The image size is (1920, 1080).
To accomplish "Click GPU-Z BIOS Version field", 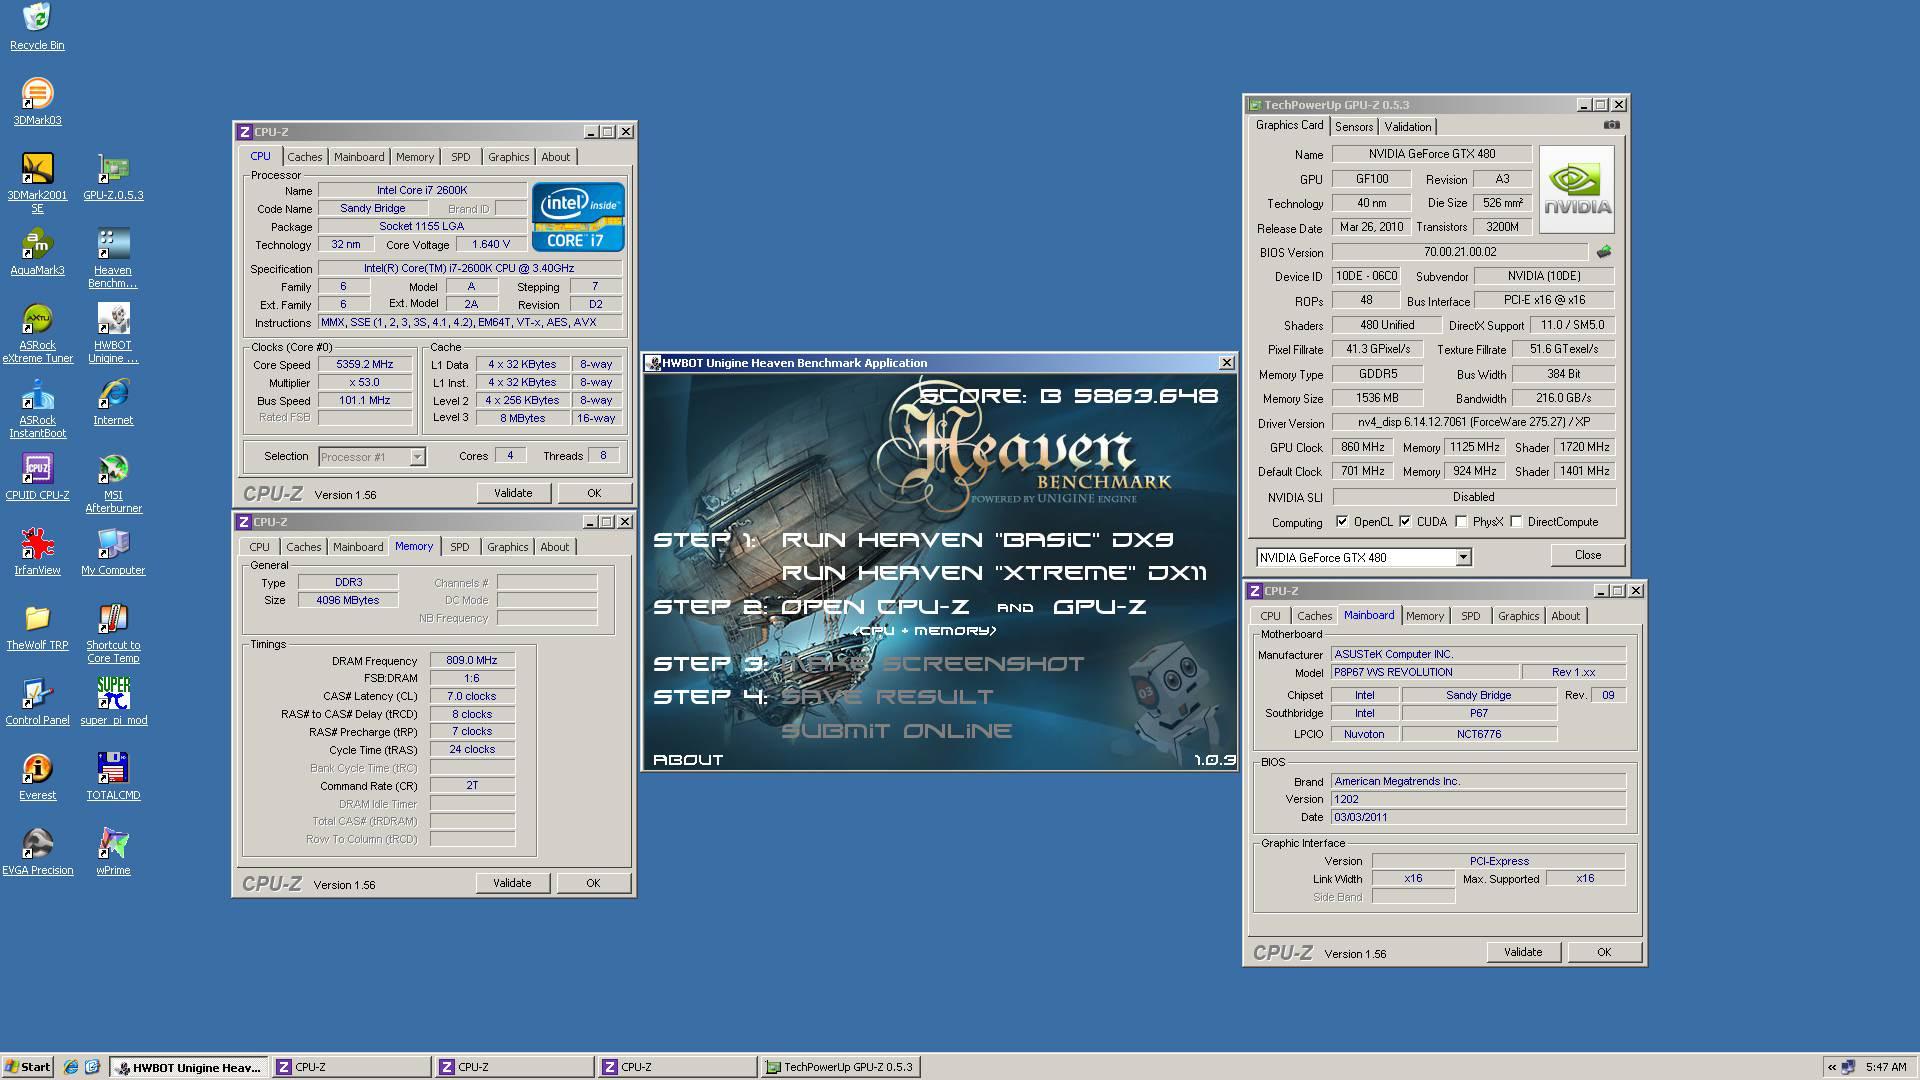I will click(x=1460, y=252).
